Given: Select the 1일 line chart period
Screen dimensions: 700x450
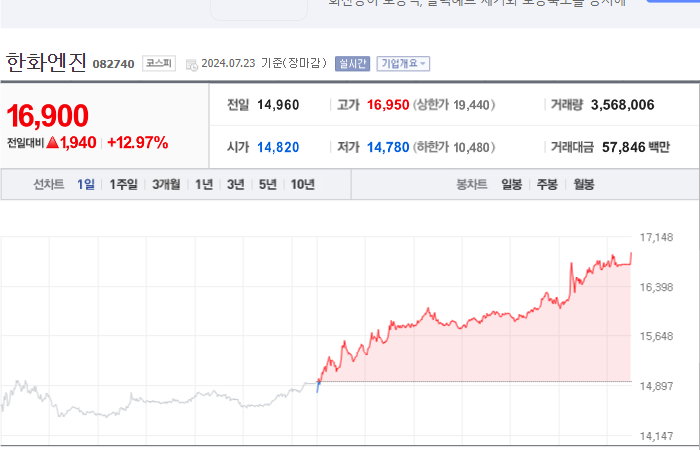Looking at the screenshot, I should (x=86, y=184).
